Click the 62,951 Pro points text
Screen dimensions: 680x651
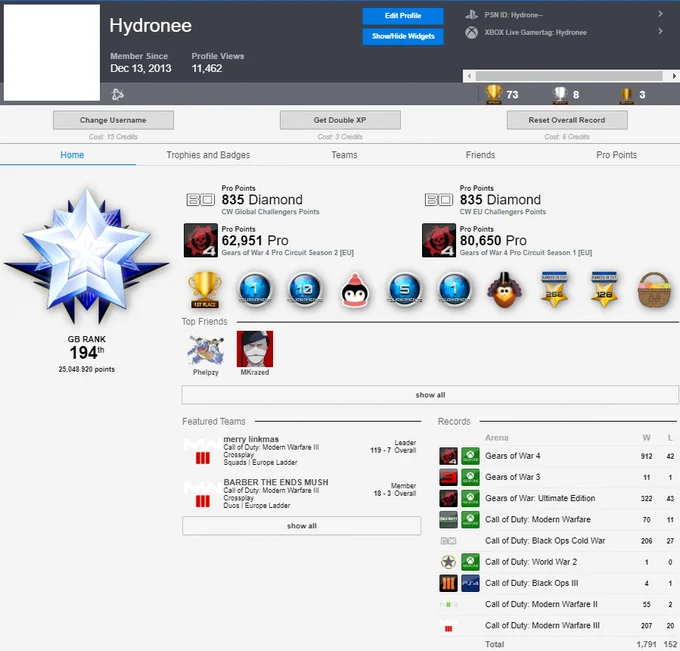pos(255,240)
